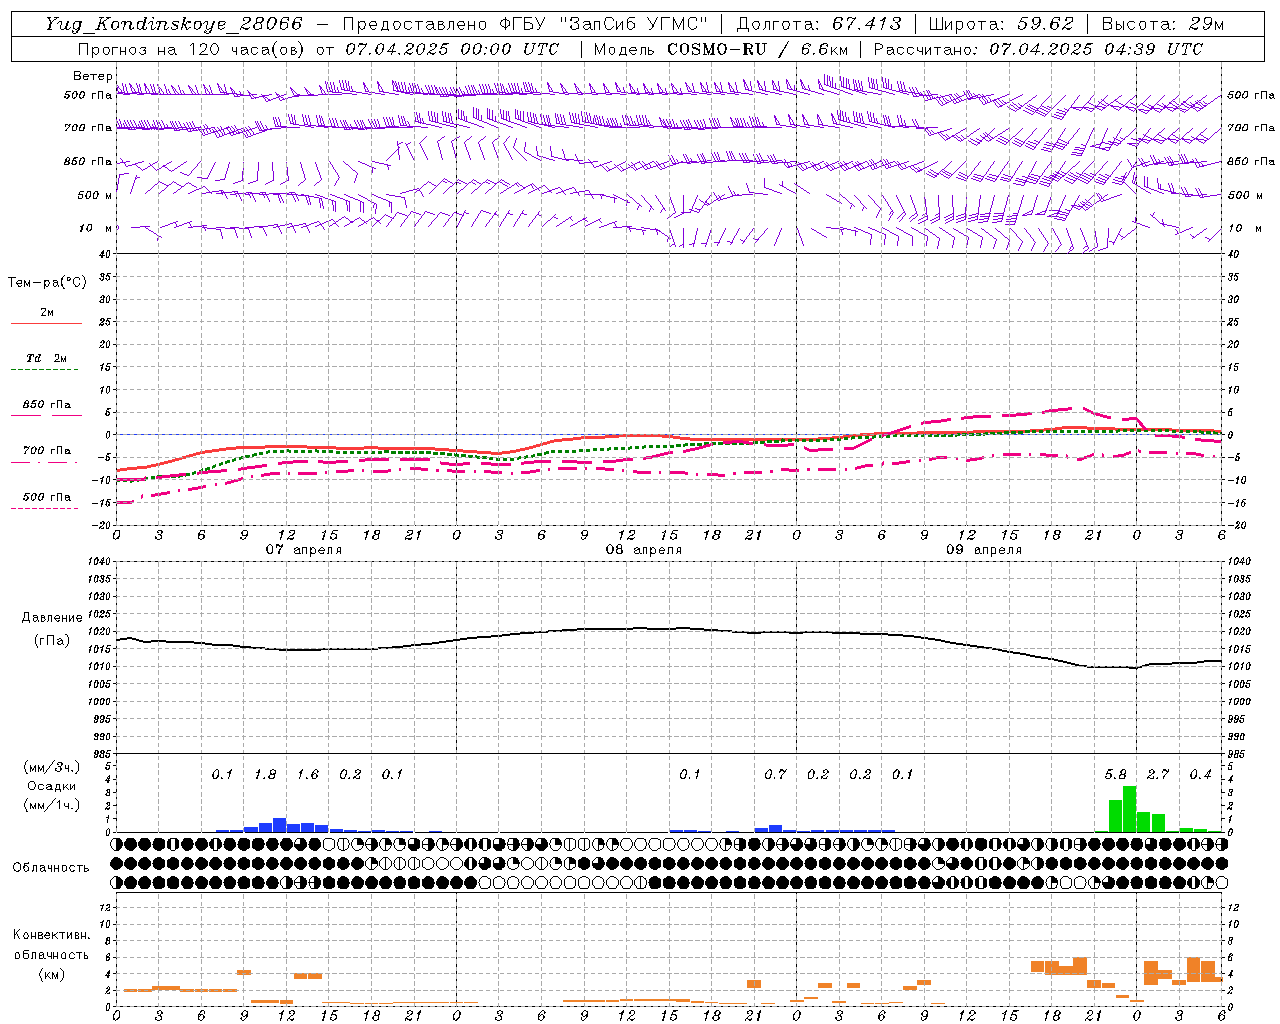Click the 700 гПа temperature legend entry
The width and height of the screenshot is (1280, 1024).
coord(46,450)
